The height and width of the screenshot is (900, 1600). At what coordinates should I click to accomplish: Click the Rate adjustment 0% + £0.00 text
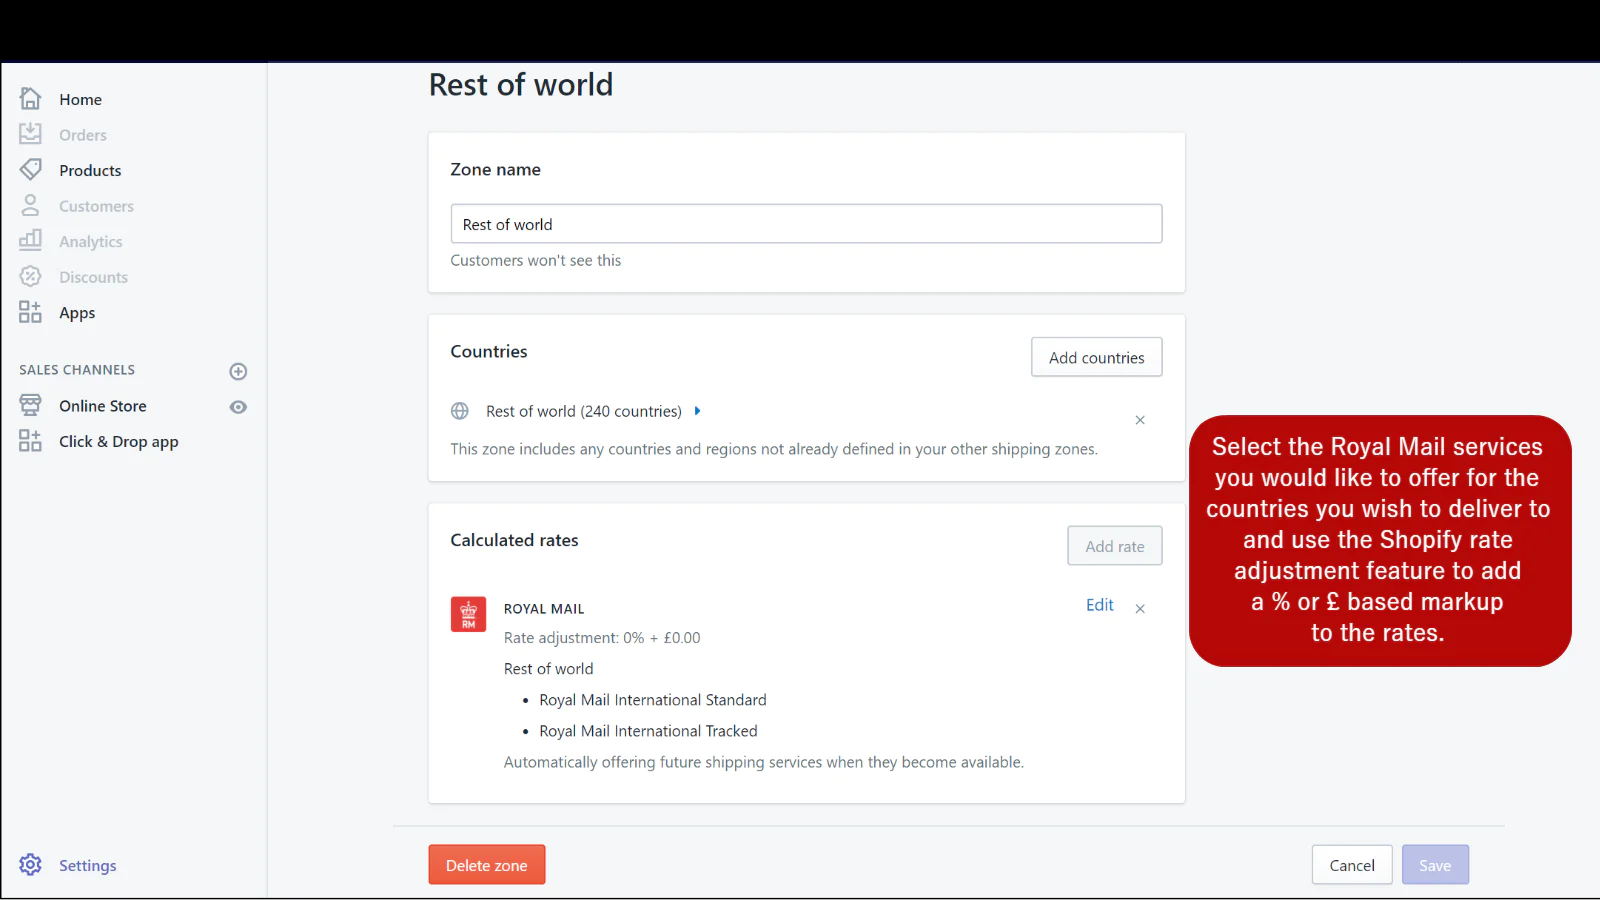click(x=602, y=638)
